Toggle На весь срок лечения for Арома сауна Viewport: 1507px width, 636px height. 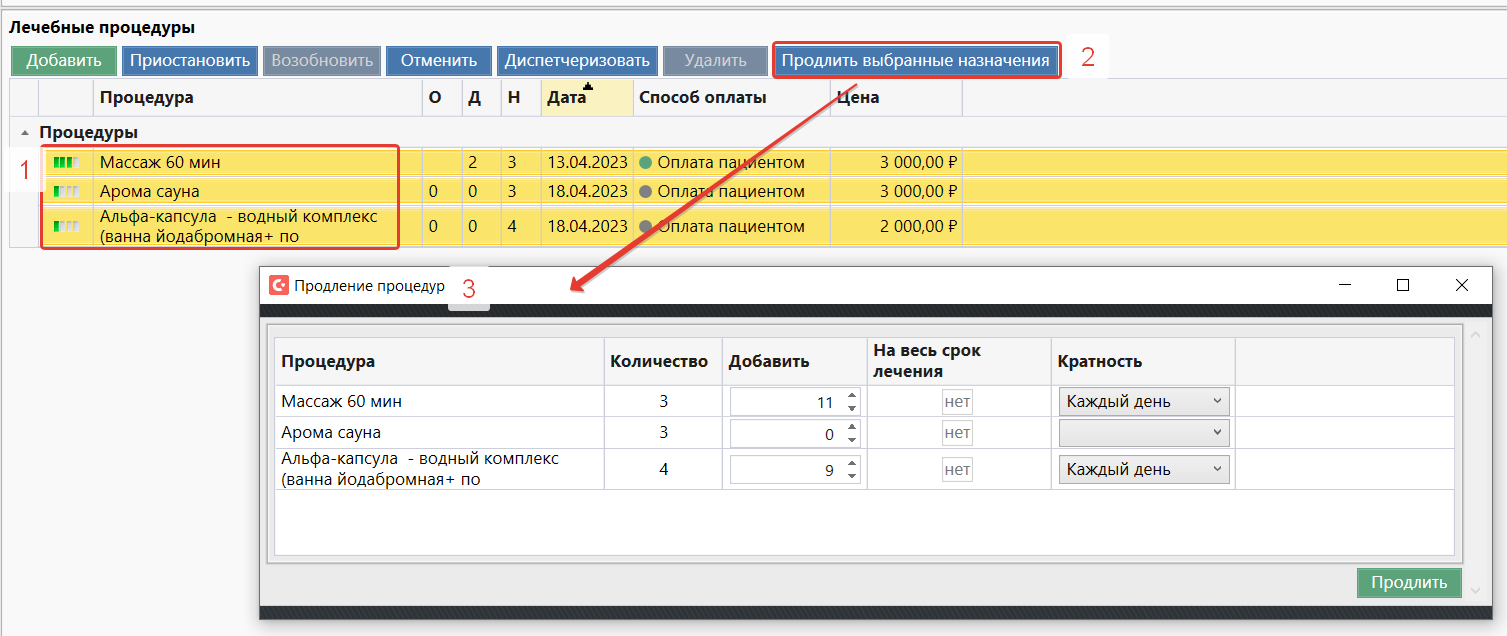click(957, 433)
